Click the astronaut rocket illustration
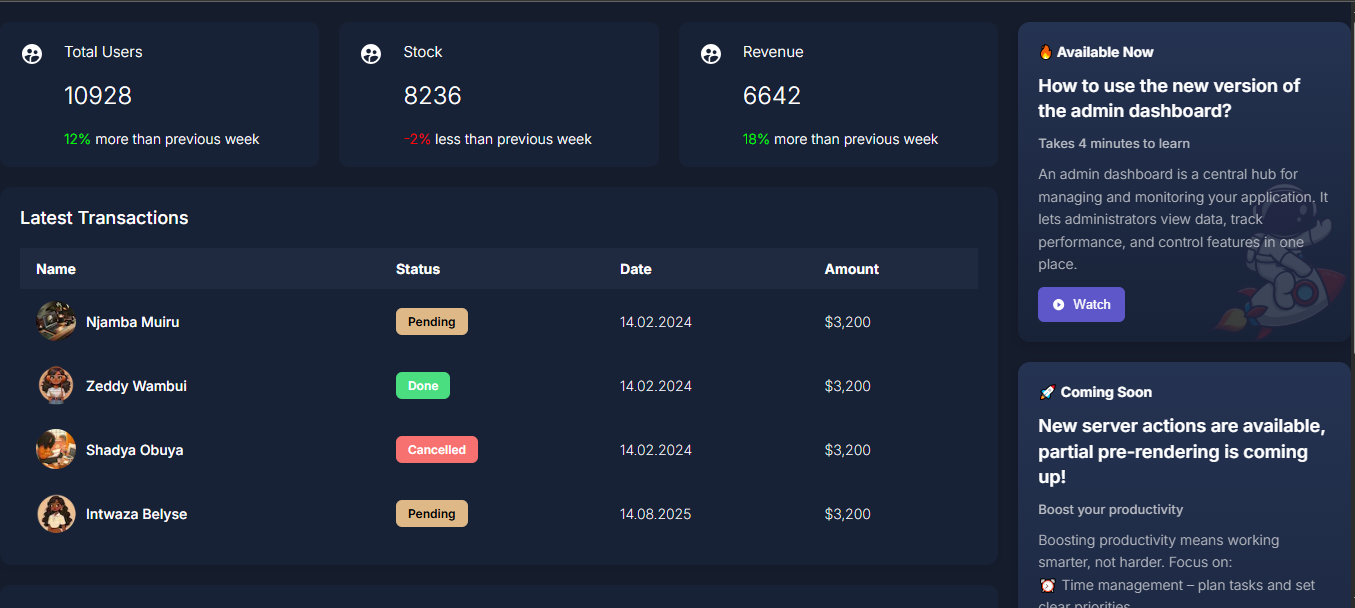The height and width of the screenshot is (608, 1355). 1283,270
